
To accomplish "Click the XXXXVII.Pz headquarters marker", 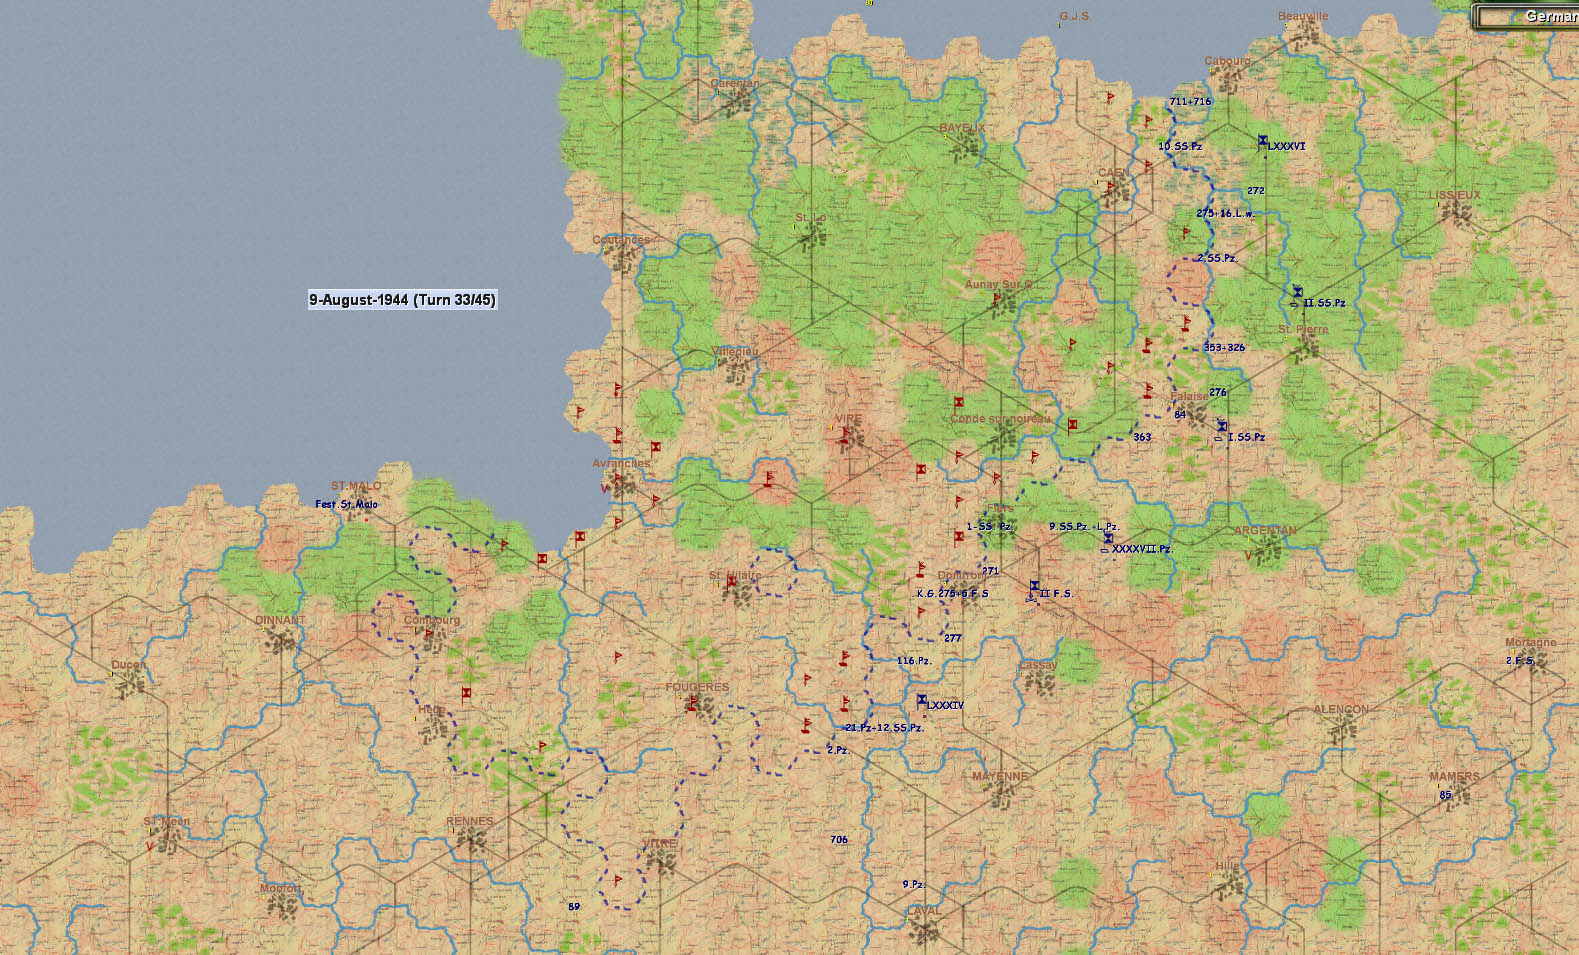I will (x=1108, y=539).
